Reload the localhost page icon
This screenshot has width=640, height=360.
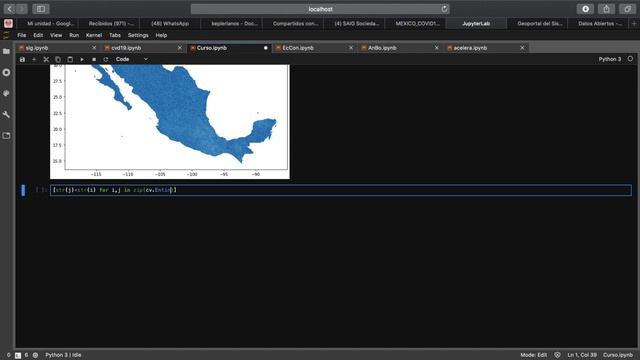444,9
